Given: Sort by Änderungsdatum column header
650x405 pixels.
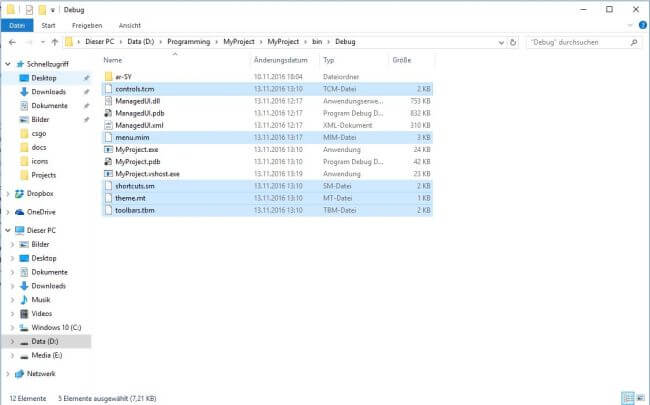Looking at the screenshot, I should [281, 60].
